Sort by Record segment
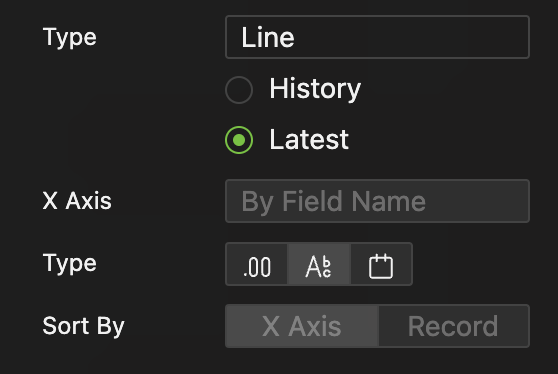558x374 pixels. (x=453, y=326)
